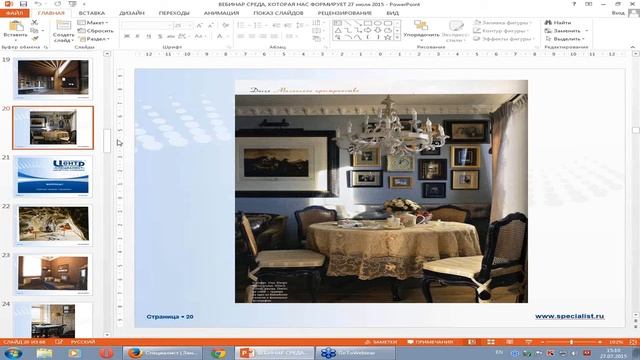This screenshot has height=360, width=640.
Task: Toggle numbered list
Action: tap(259, 25)
